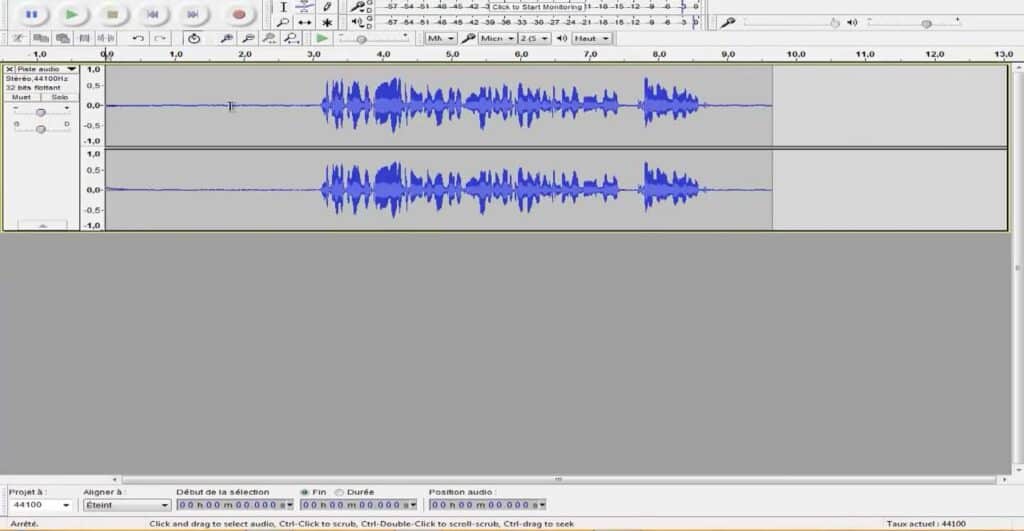
Task: Click the Fit Selection zoom icon
Action: coord(269,39)
